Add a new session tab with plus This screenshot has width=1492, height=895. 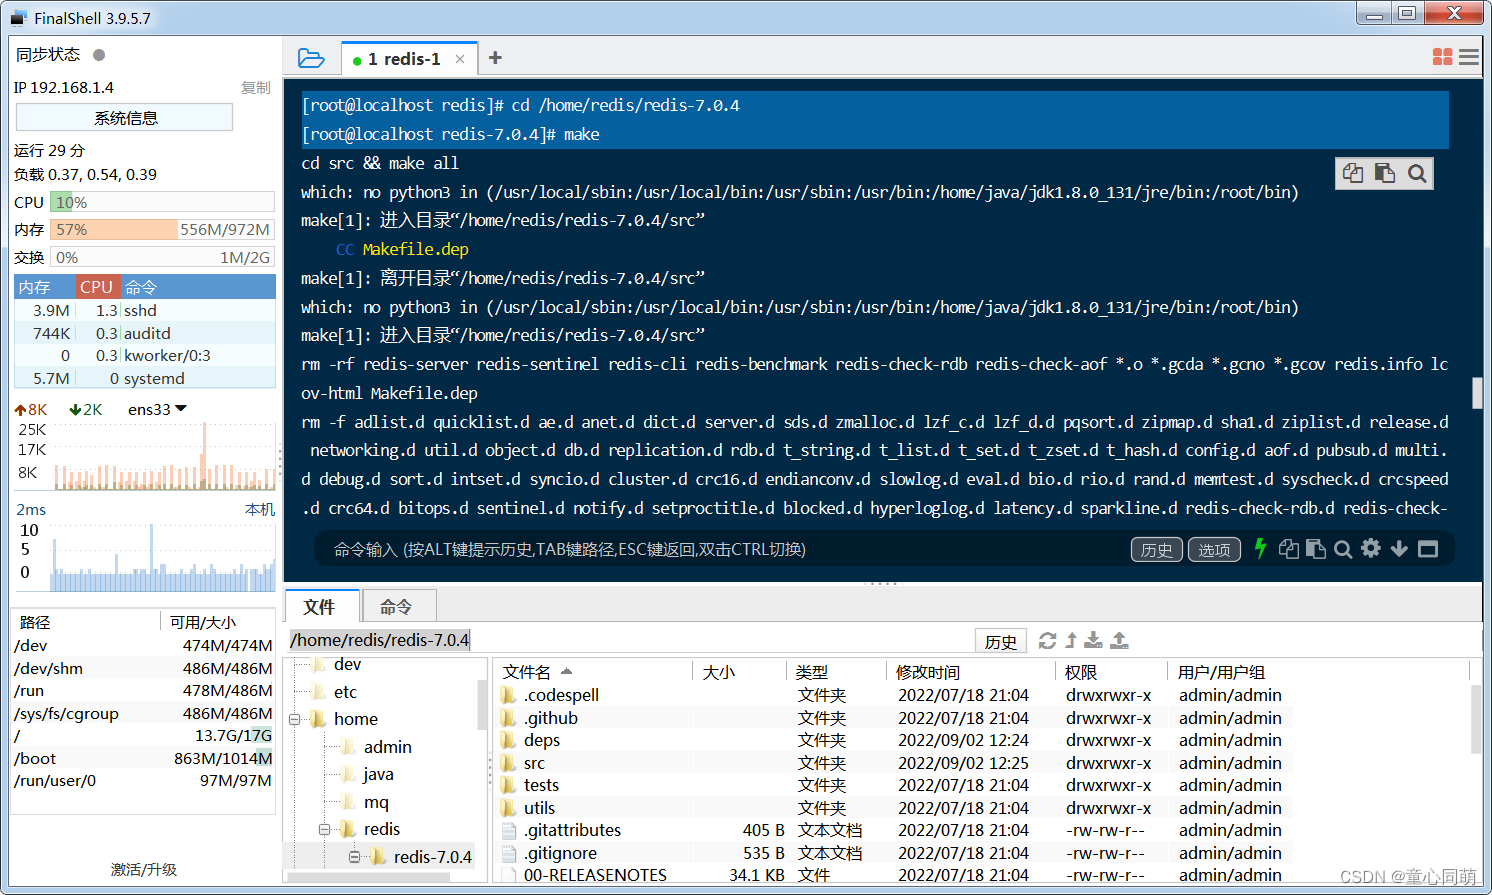pos(495,58)
